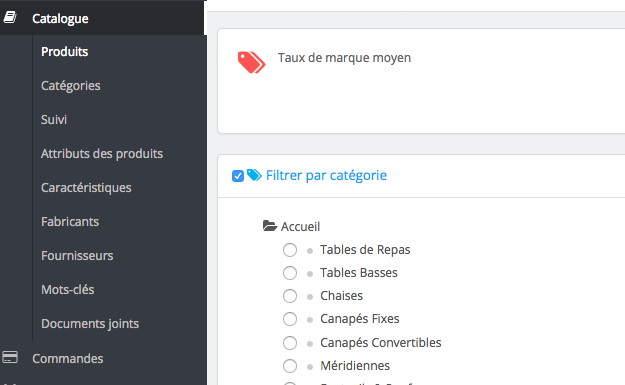The image size is (625, 385).
Task: Open the Catalogue menu section
Action: [60, 18]
